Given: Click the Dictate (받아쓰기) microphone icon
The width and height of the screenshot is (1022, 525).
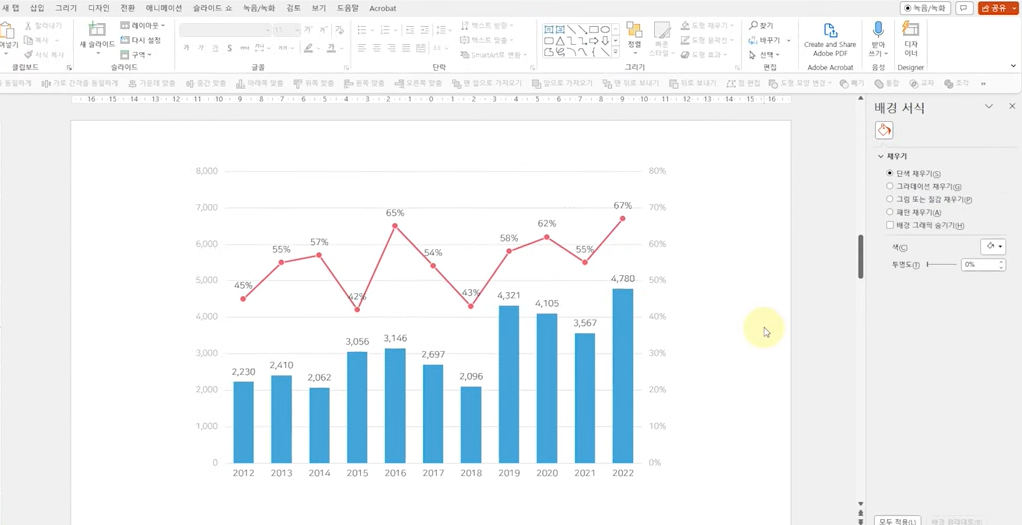Looking at the screenshot, I should 878,29.
